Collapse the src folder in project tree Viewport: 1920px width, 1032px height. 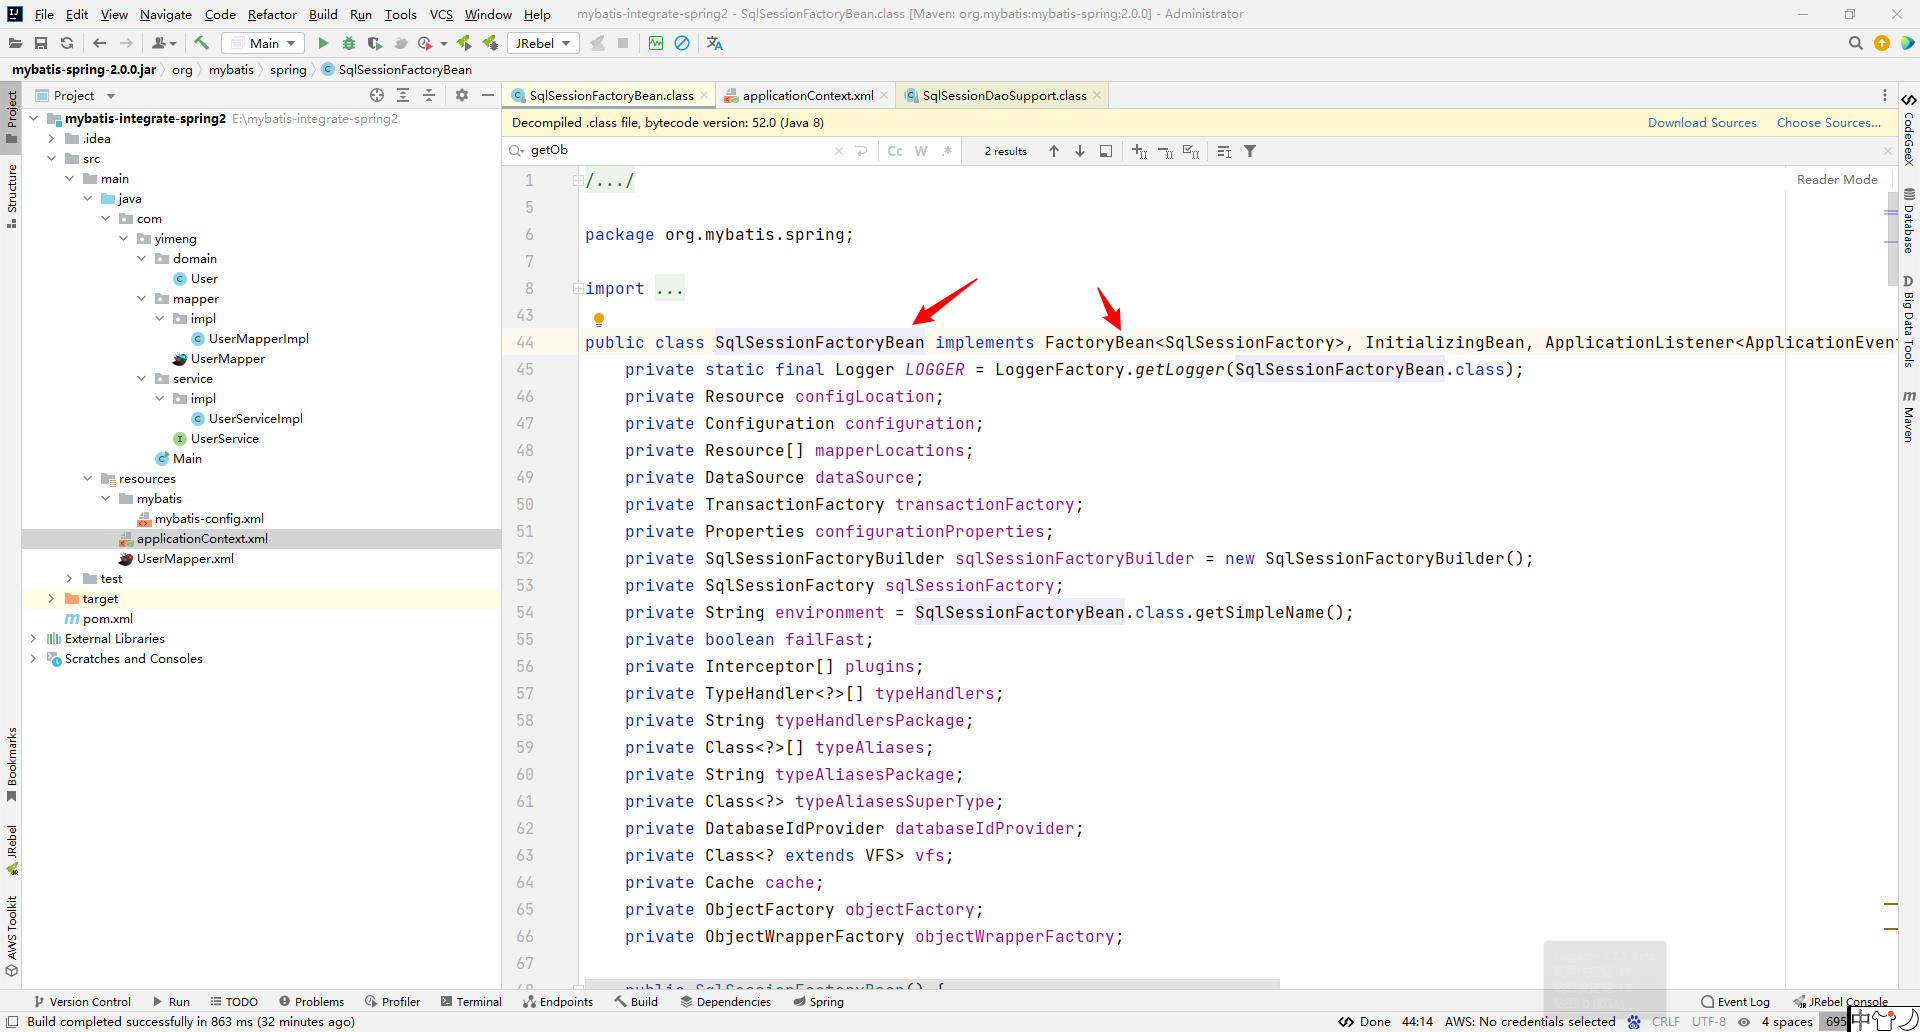click(x=52, y=158)
